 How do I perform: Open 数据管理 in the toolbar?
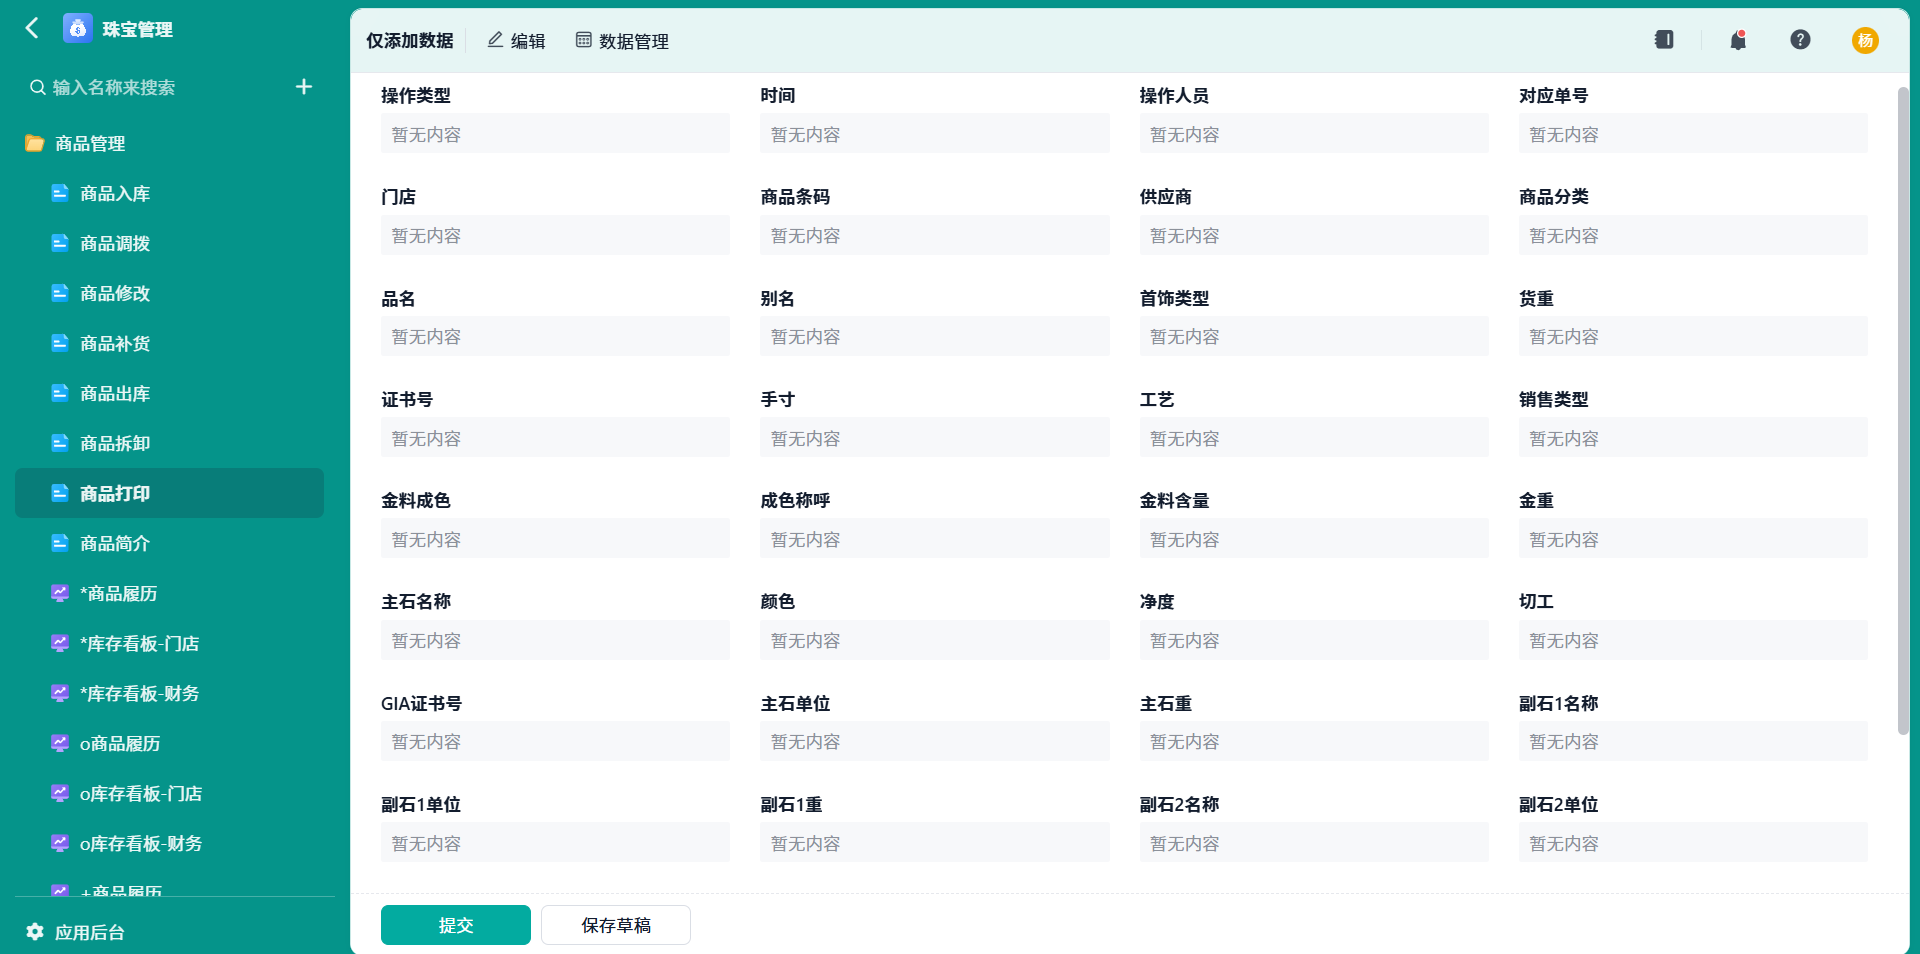(x=622, y=41)
